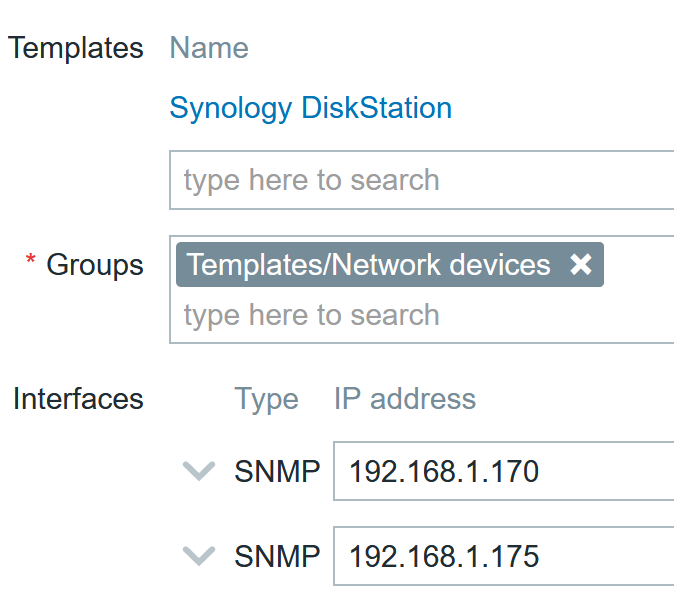
Task: Click SNMP label beside 192.168.1.175
Action: (x=277, y=556)
